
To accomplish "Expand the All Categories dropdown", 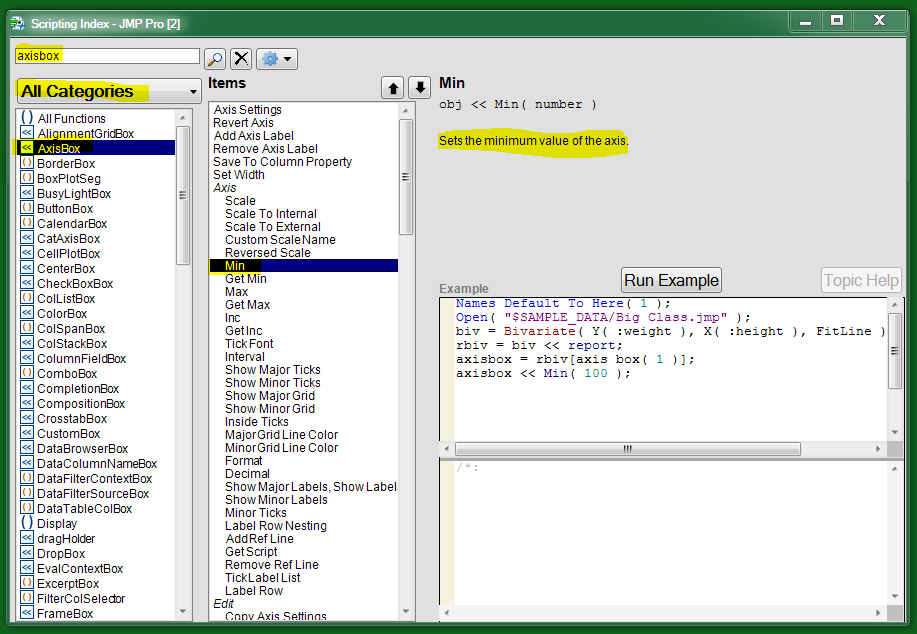I will pos(108,91).
